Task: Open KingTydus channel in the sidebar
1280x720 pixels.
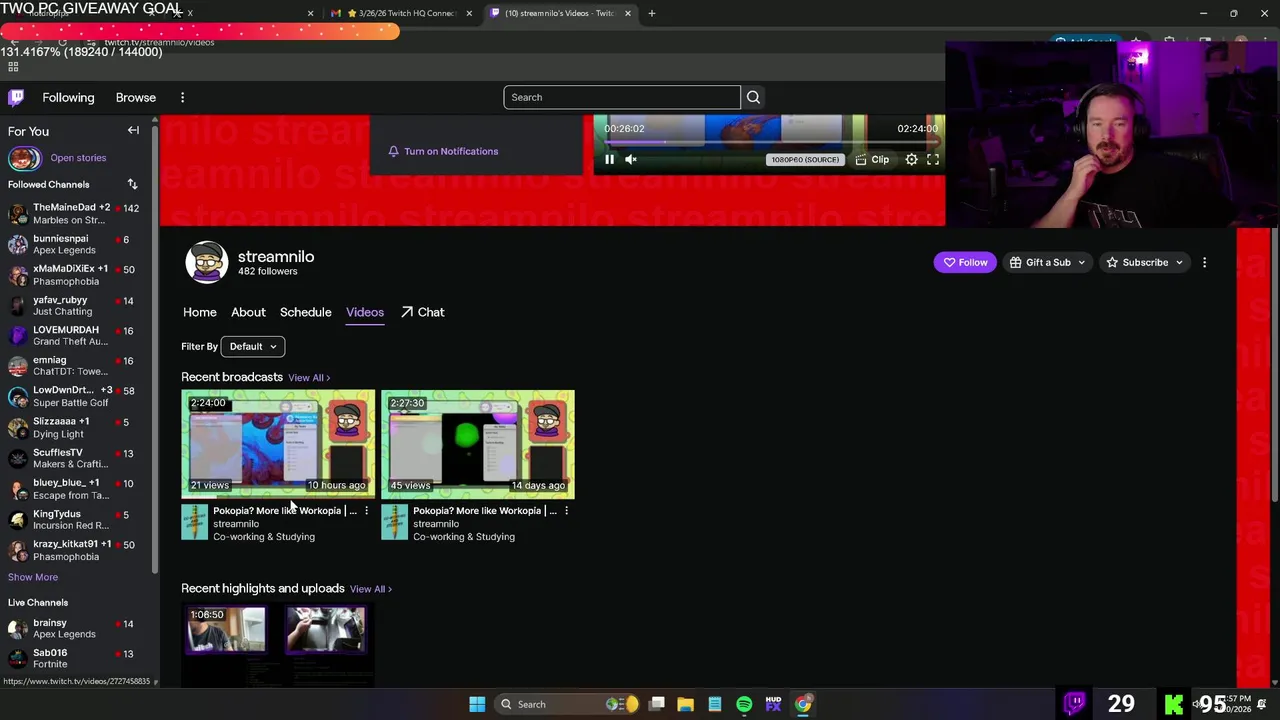Action: pos(77,520)
